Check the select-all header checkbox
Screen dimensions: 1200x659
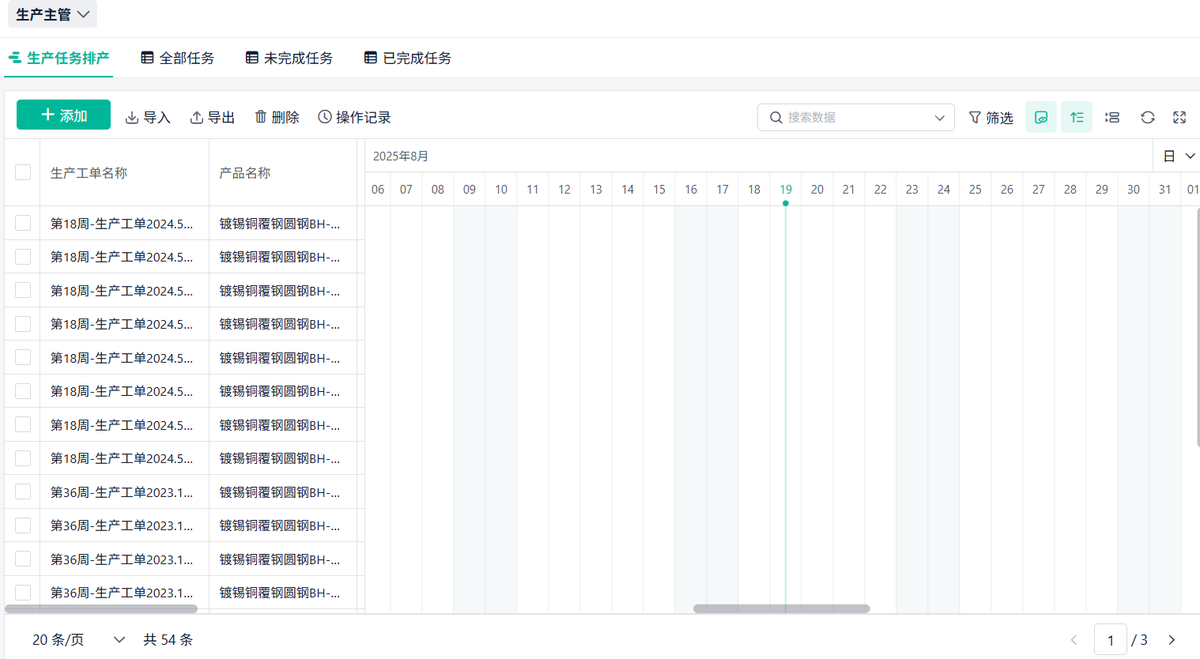23,172
